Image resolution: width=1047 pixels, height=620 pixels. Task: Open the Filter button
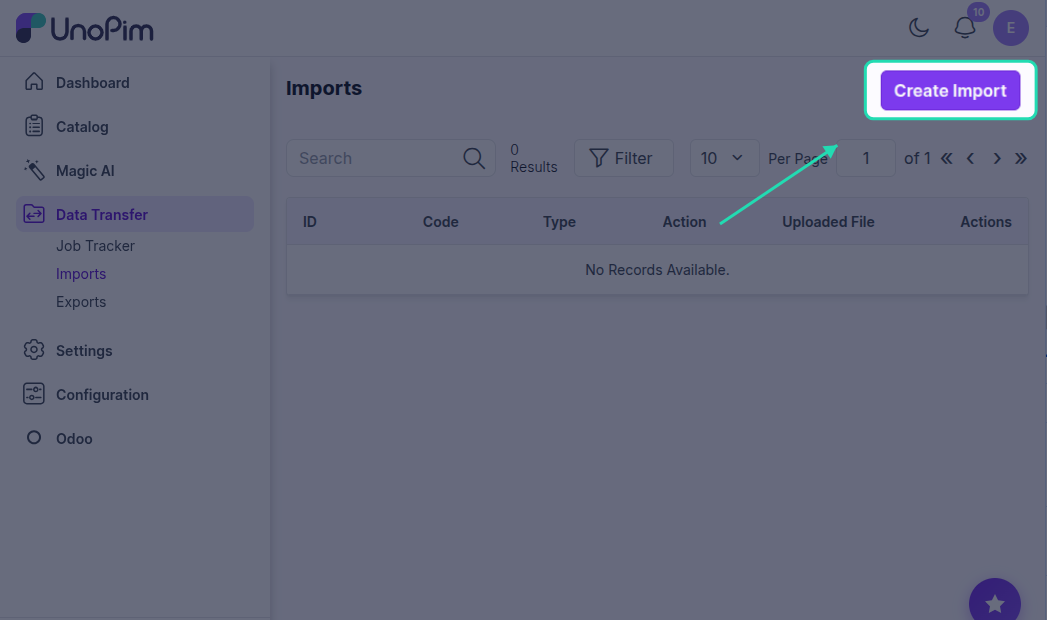pyautogui.click(x=624, y=158)
